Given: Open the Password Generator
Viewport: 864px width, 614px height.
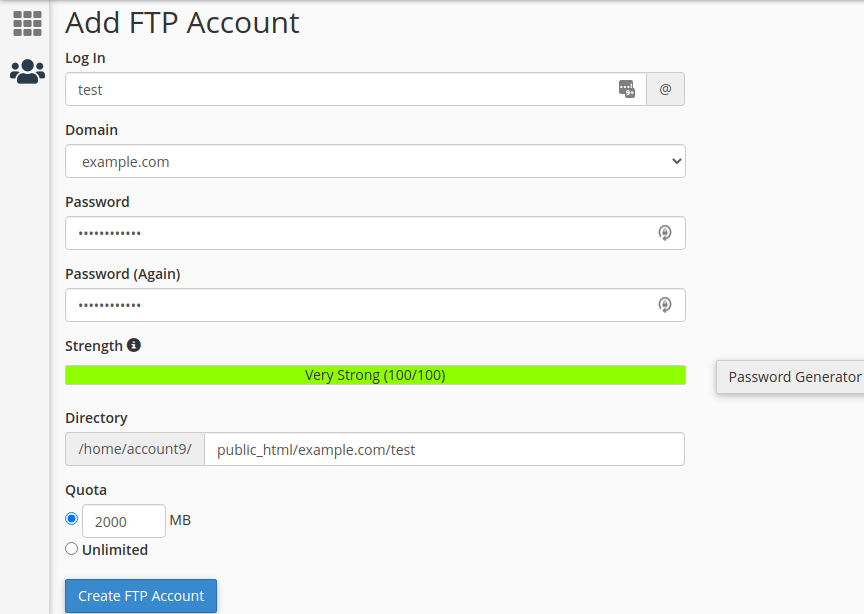Looking at the screenshot, I should tap(790, 377).
